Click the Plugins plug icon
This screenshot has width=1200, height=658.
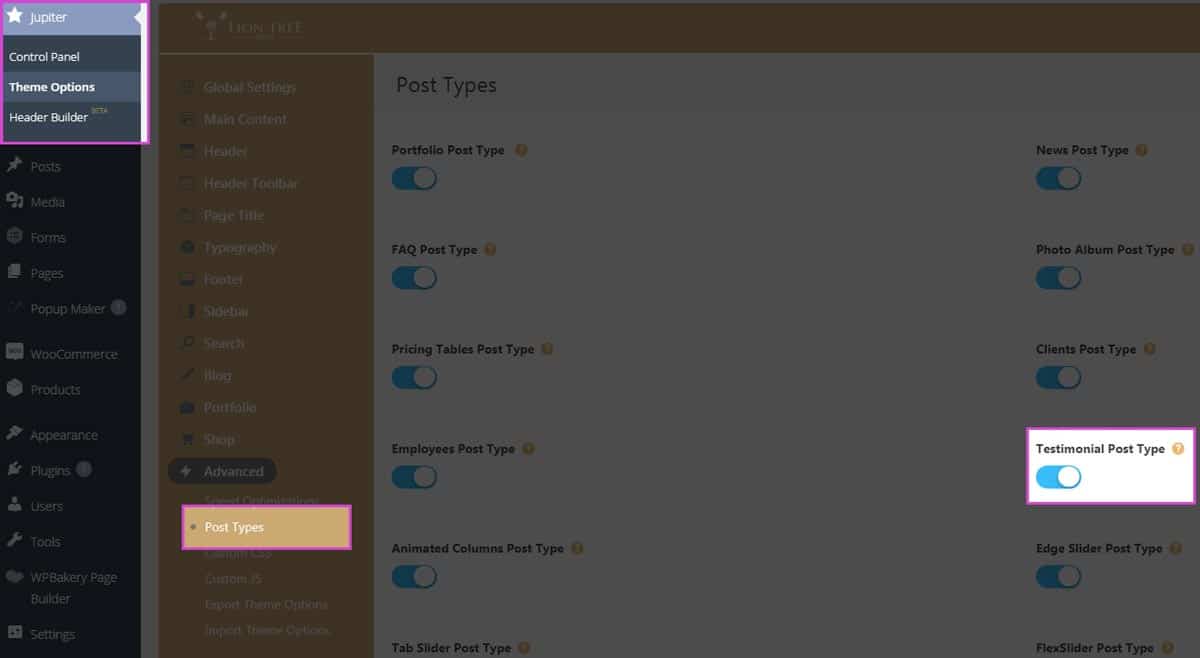[x=15, y=470]
